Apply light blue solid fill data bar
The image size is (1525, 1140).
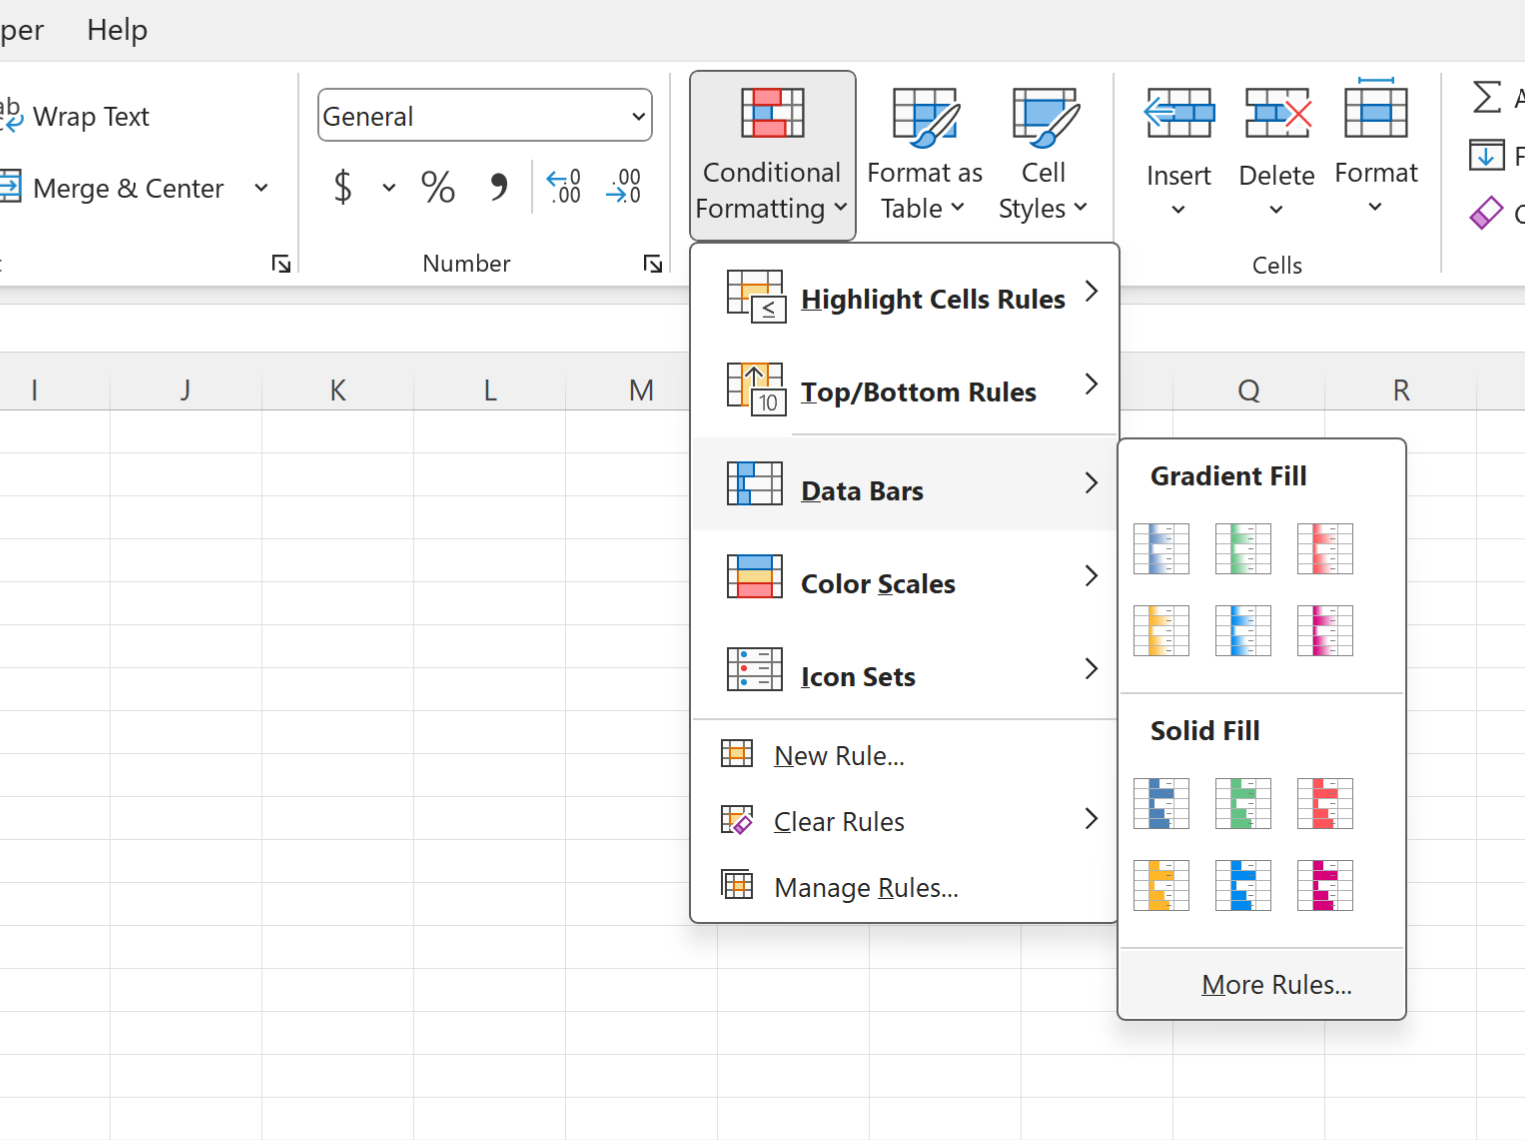coord(1243,886)
